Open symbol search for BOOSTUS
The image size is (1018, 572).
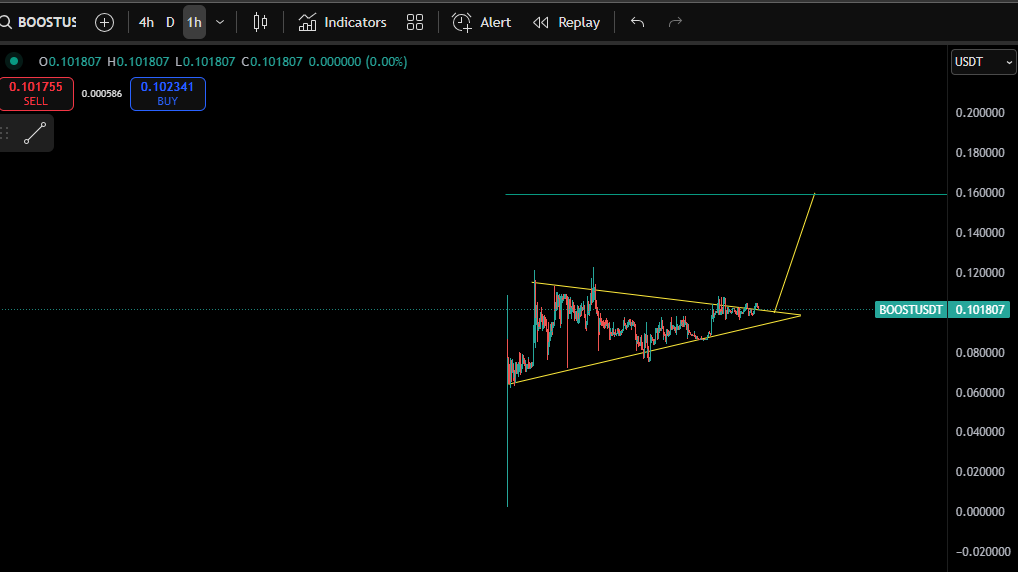click(x=40, y=22)
